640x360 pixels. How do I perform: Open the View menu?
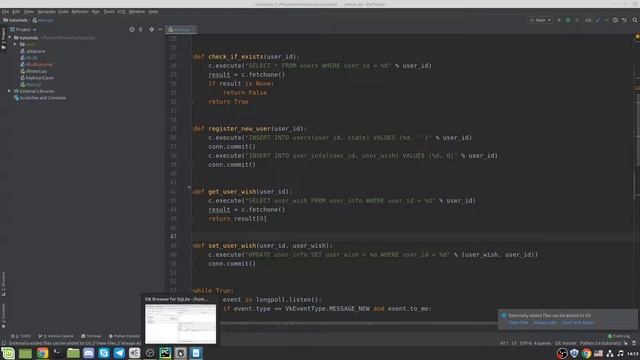[29, 12]
